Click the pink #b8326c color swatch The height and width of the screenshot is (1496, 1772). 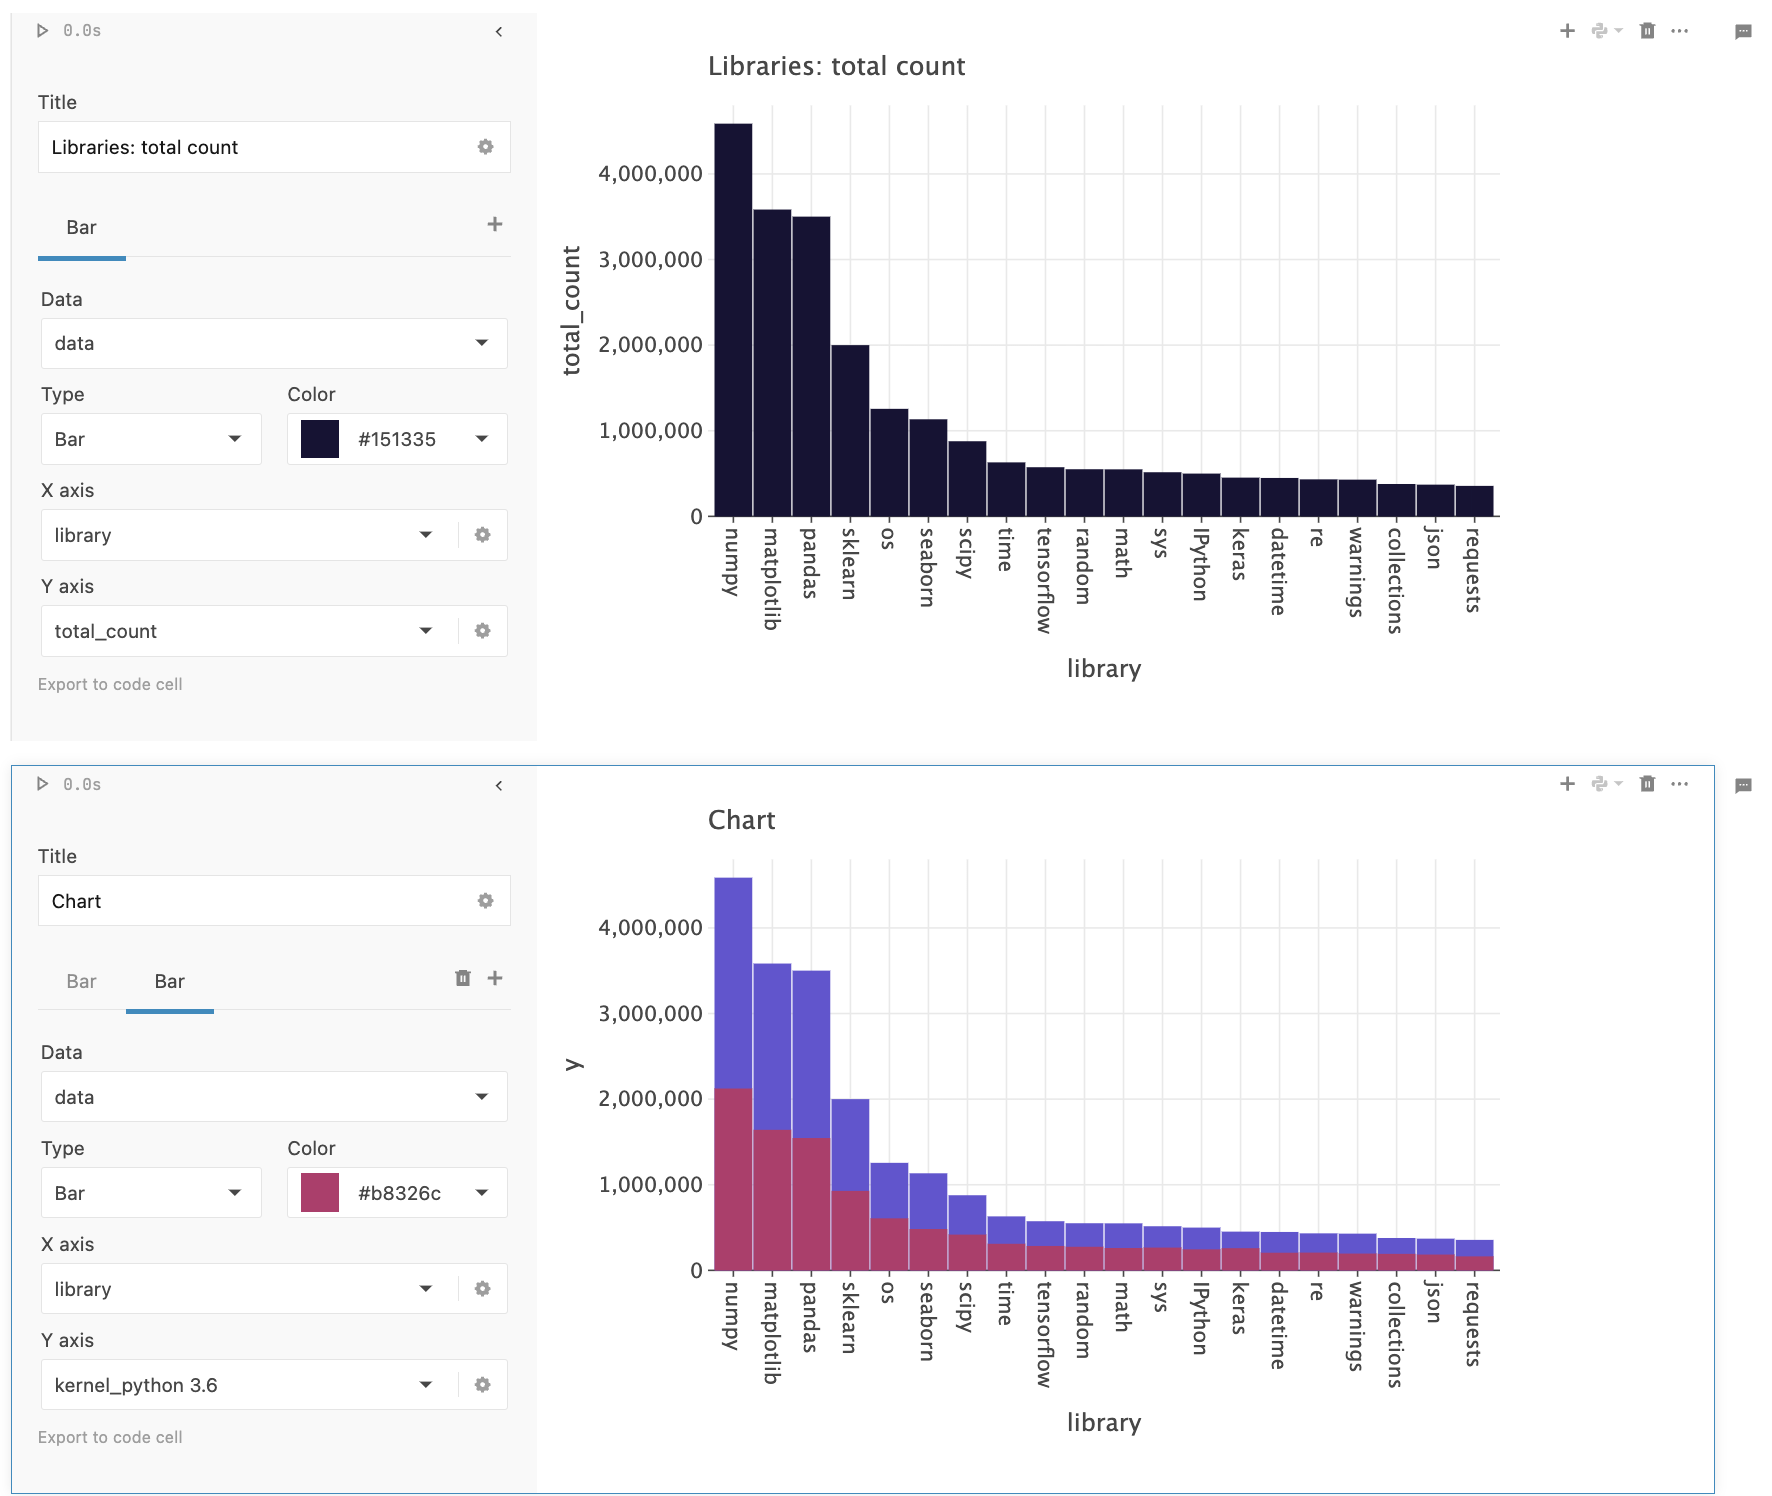[x=320, y=1193]
